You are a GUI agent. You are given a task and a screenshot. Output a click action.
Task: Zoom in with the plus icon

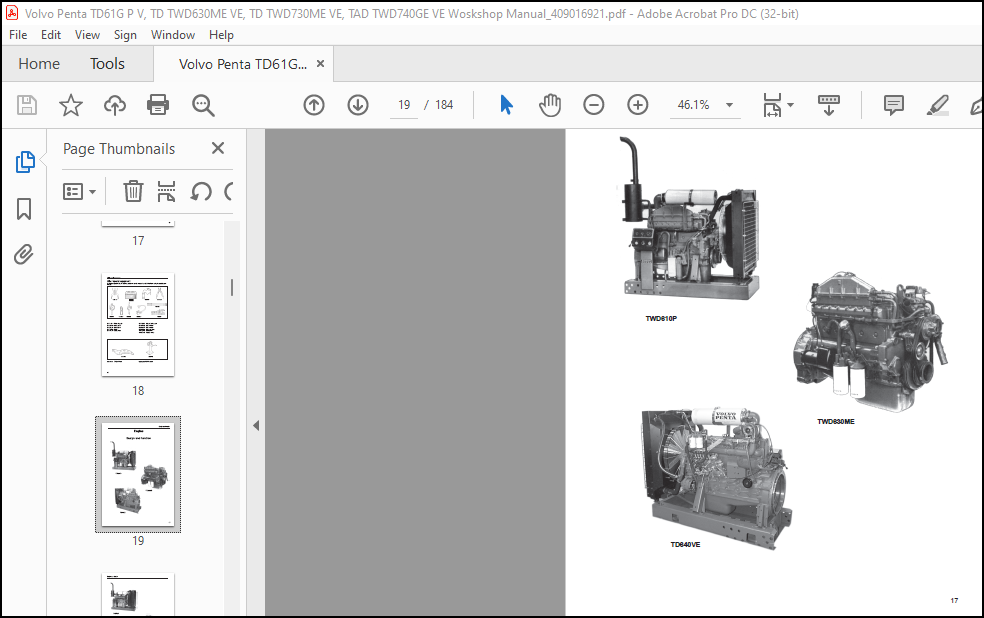pyautogui.click(x=638, y=105)
